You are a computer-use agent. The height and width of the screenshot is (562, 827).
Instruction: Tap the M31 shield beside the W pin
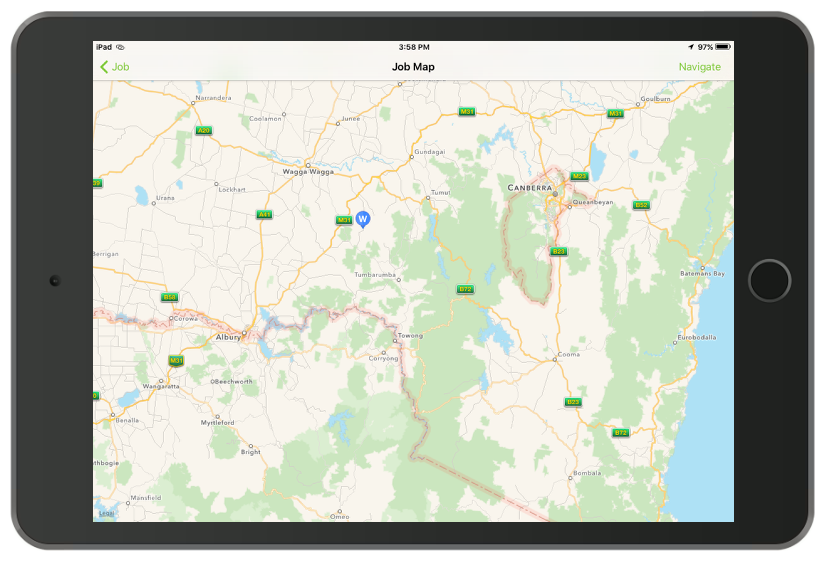pyautogui.click(x=344, y=220)
